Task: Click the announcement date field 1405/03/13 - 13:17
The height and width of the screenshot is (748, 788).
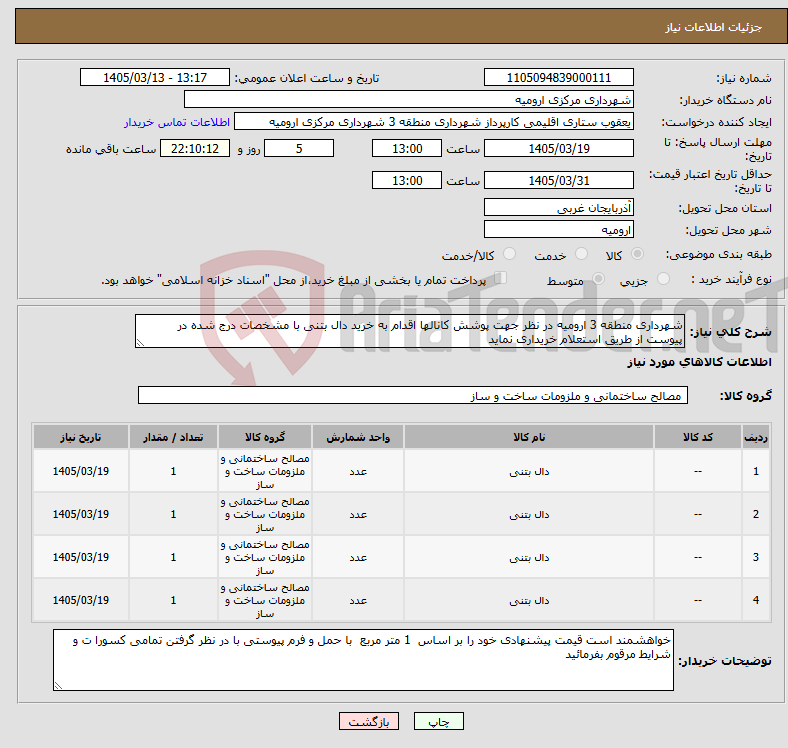Action: (155, 77)
